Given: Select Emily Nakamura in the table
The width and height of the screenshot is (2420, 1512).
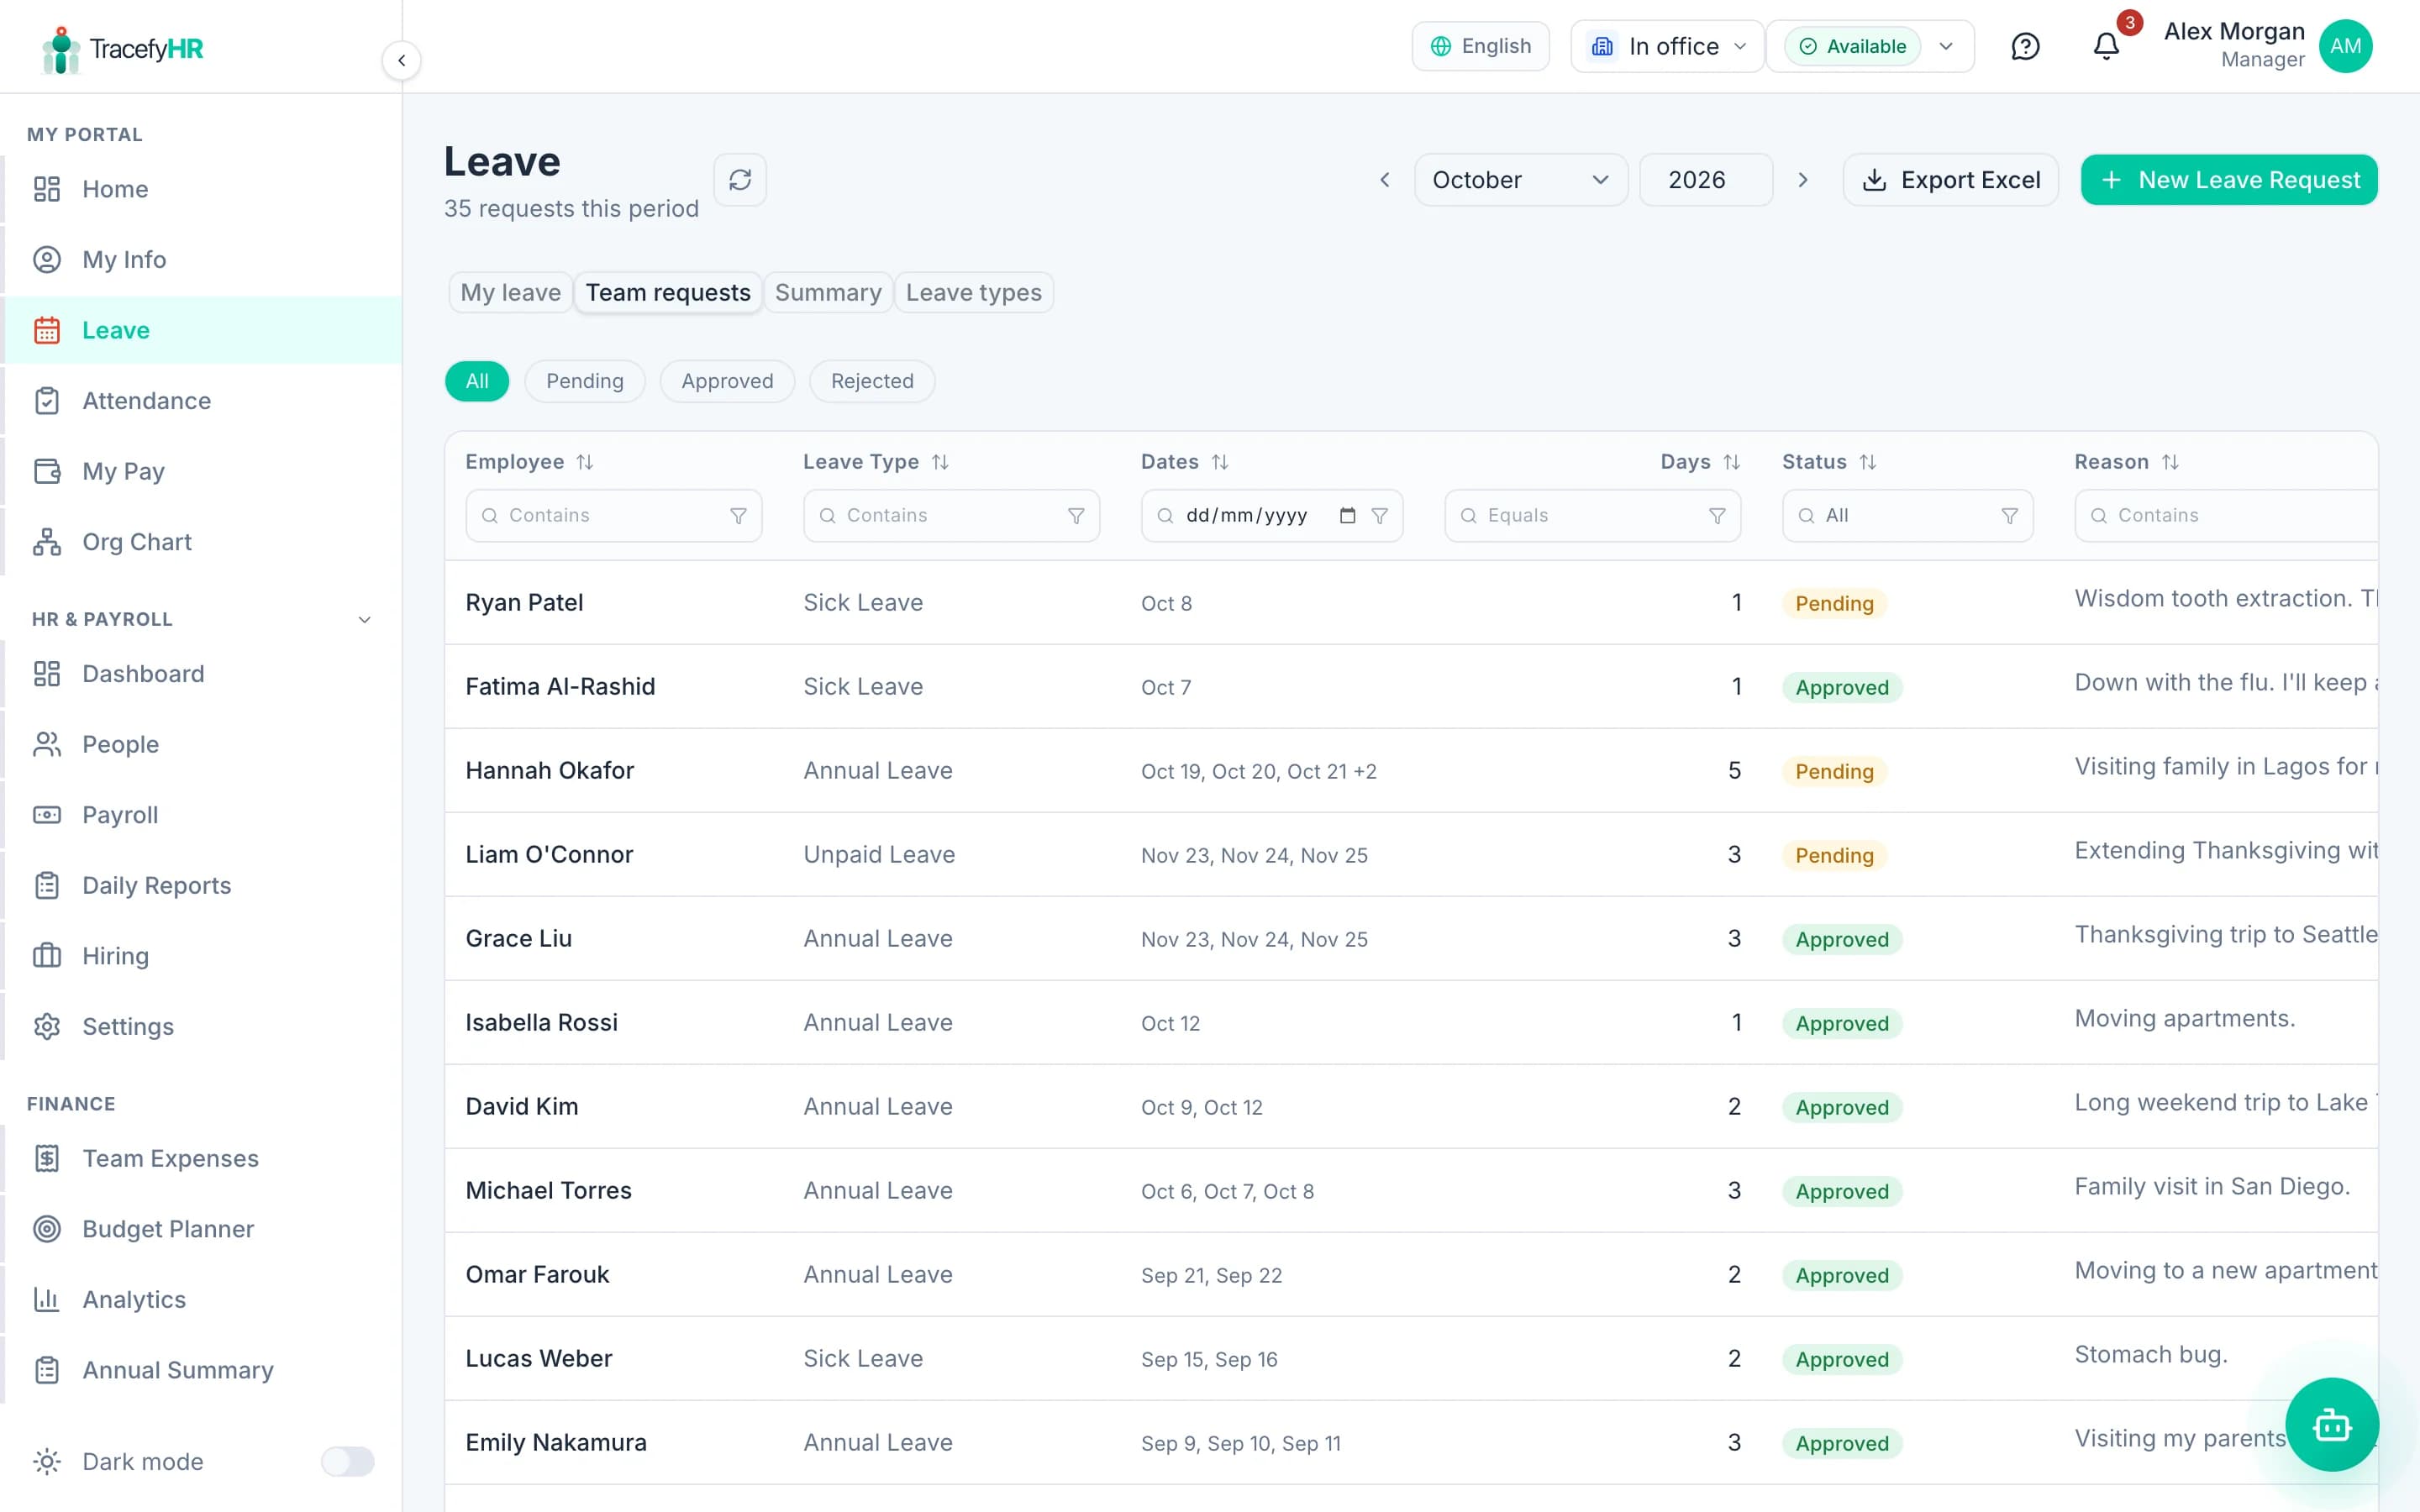Looking at the screenshot, I should pos(556,1443).
